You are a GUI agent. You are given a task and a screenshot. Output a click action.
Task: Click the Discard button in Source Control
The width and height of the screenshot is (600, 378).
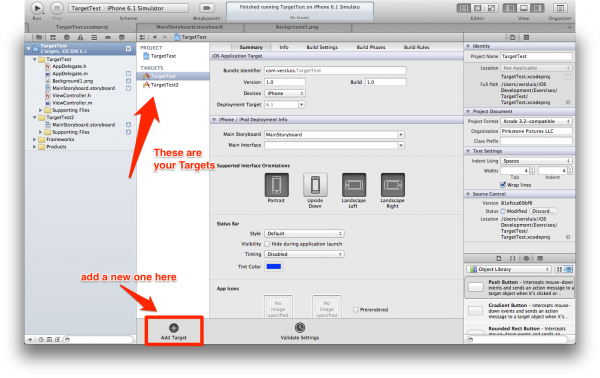[543, 211]
